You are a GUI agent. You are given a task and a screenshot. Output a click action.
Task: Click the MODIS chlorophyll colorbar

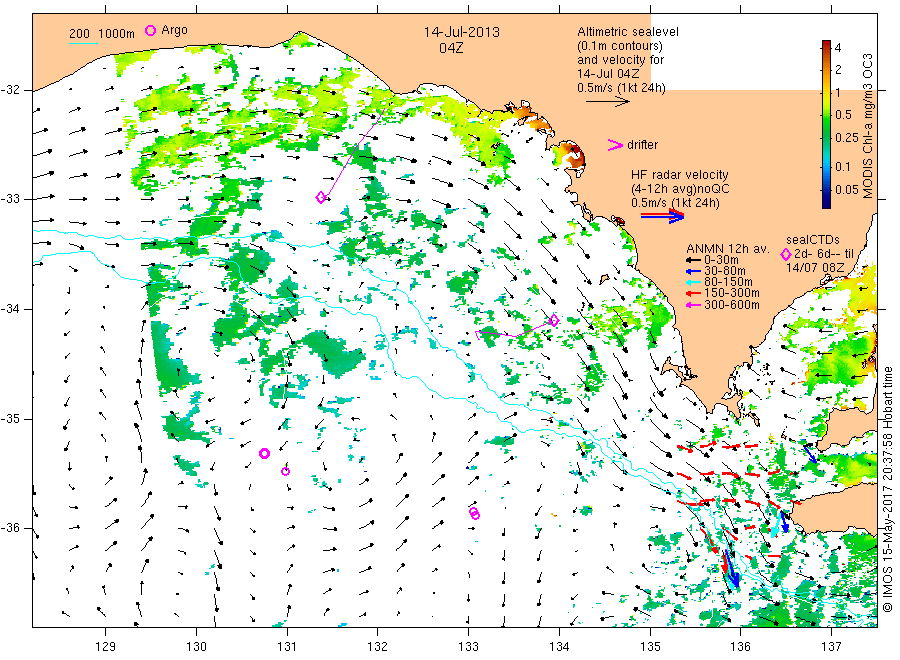[826, 124]
